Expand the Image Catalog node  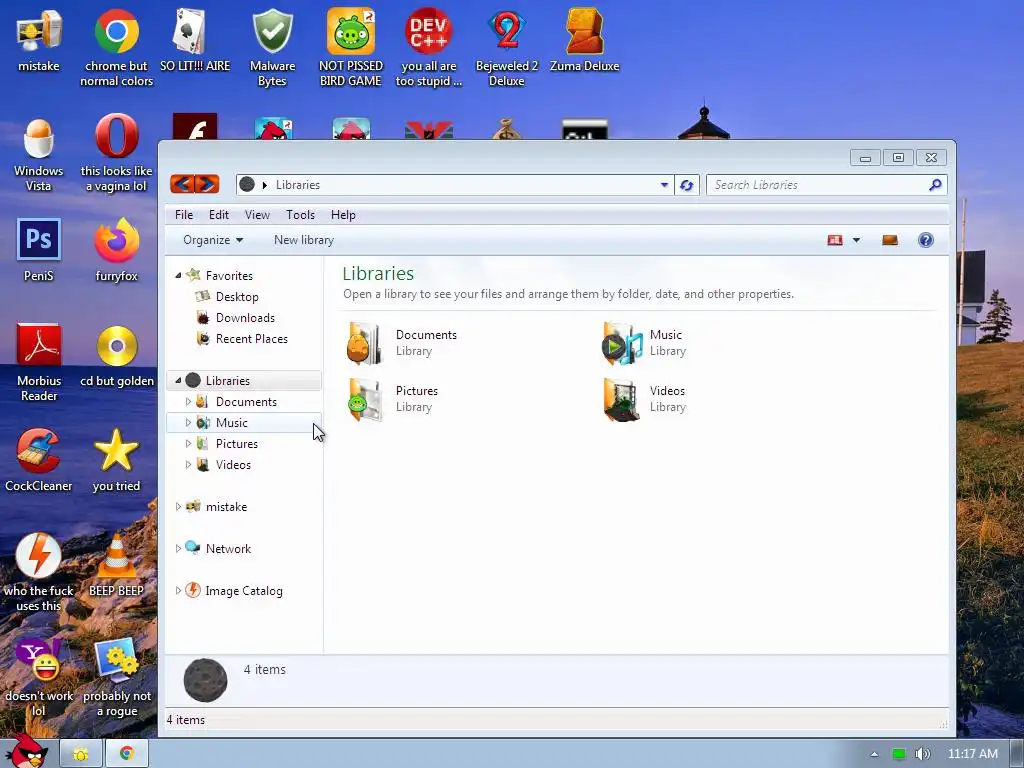click(178, 590)
